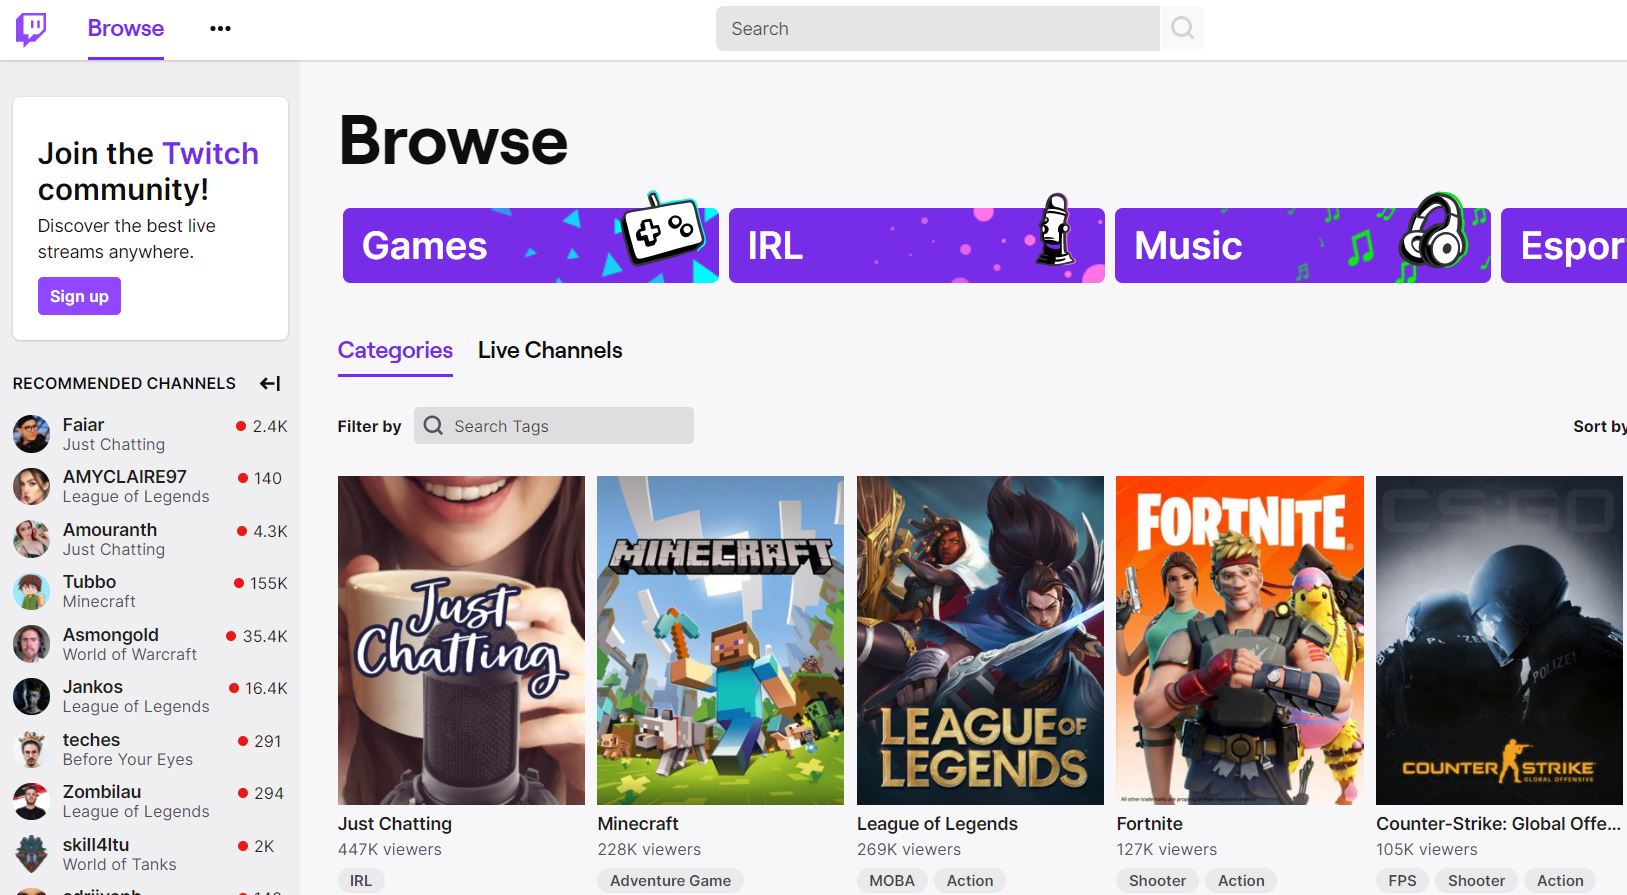Focus the Search Tags filter field
The height and width of the screenshot is (895, 1627).
coord(554,426)
